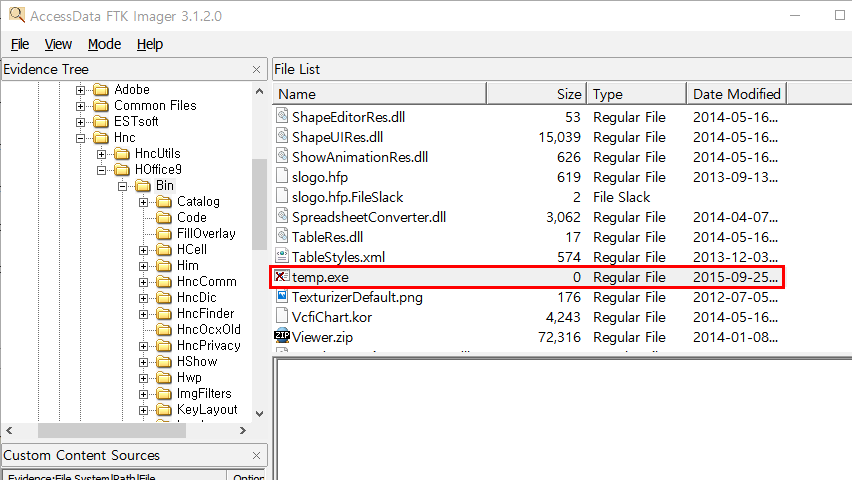852x480 pixels.
Task: Click the KeyLayout tree item label
Action: tap(207, 410)
